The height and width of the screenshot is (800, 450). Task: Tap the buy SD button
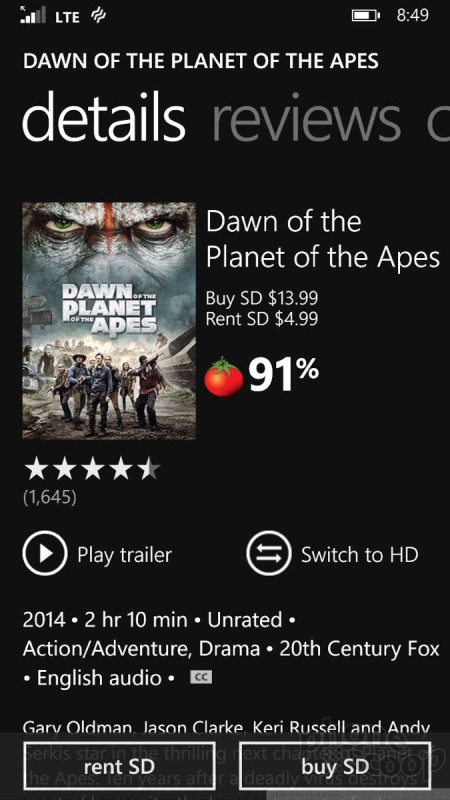pyautogui.click(x=335, y=766)
